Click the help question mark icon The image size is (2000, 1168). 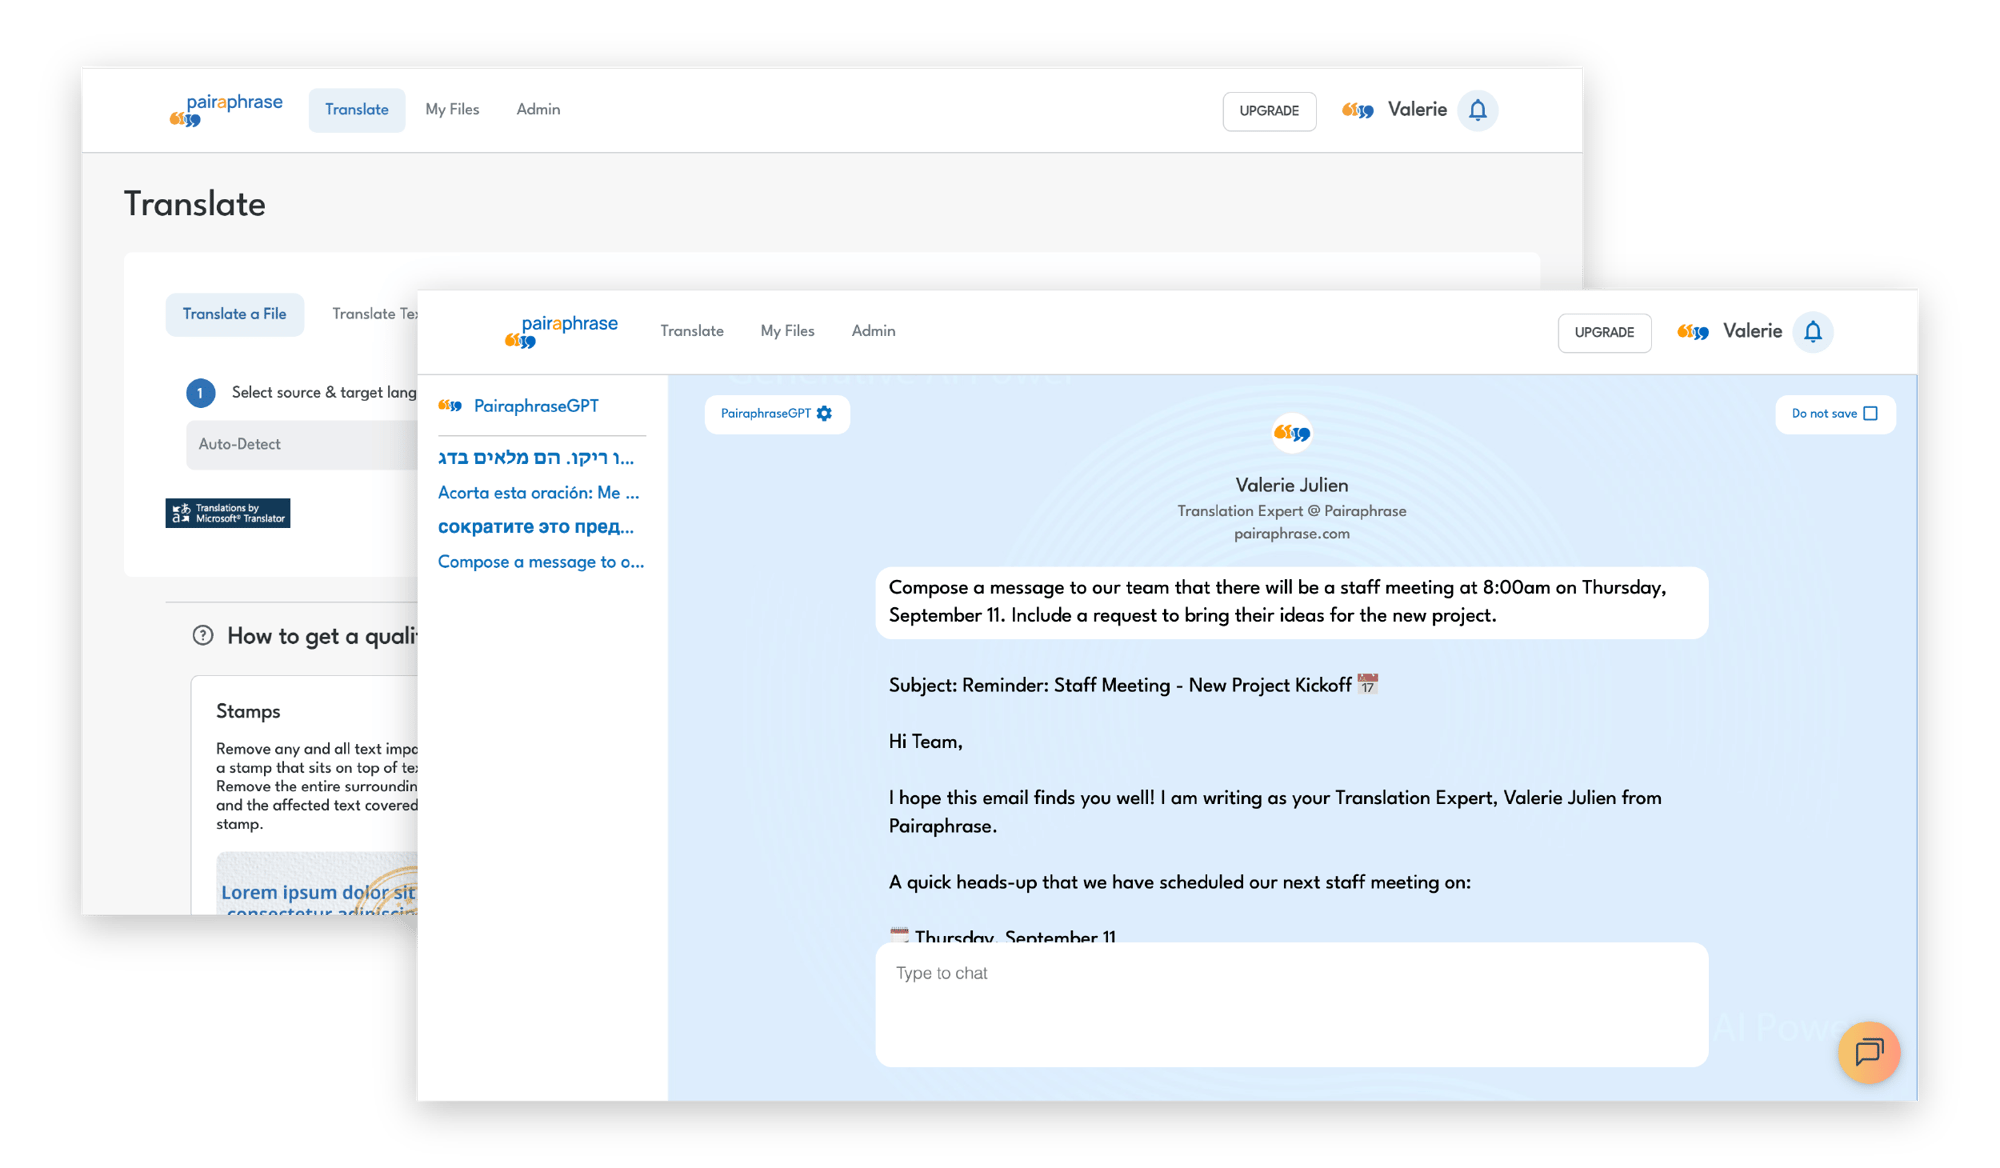(x=203, y=636)
